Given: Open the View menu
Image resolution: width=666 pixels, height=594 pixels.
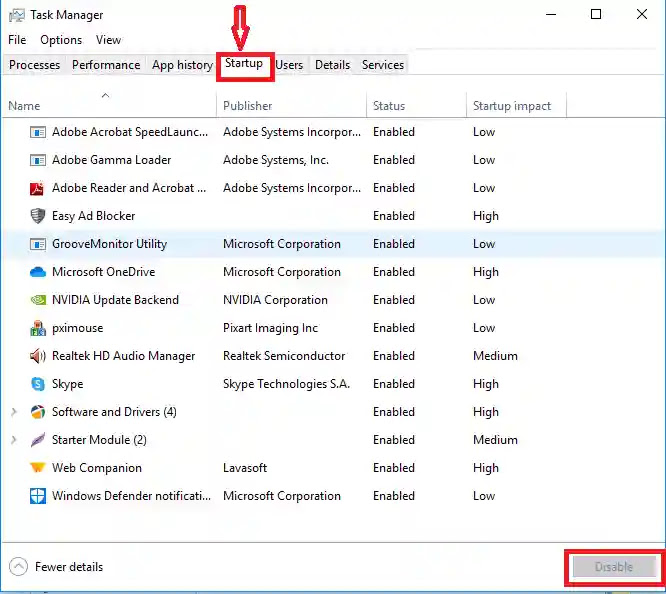Looking at the screenshot, I should coord(108,40).
